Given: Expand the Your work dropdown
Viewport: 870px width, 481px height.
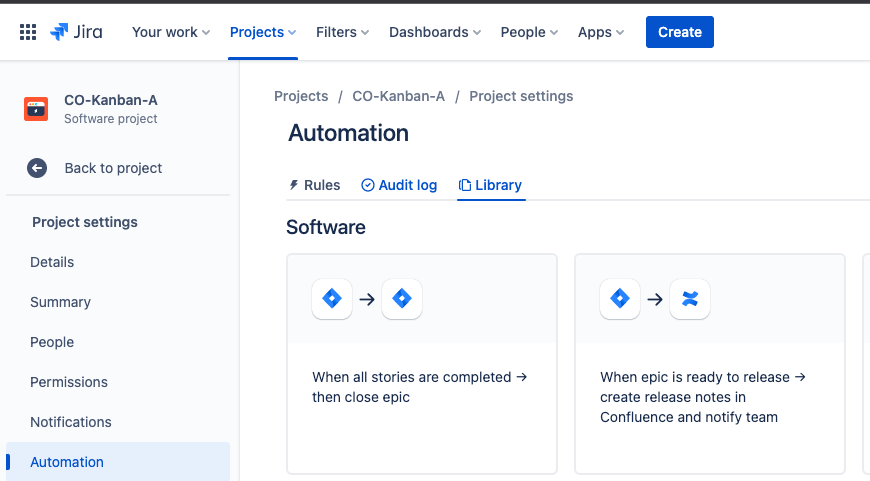Looking at the screenshot, I should (x=171, y=32).
